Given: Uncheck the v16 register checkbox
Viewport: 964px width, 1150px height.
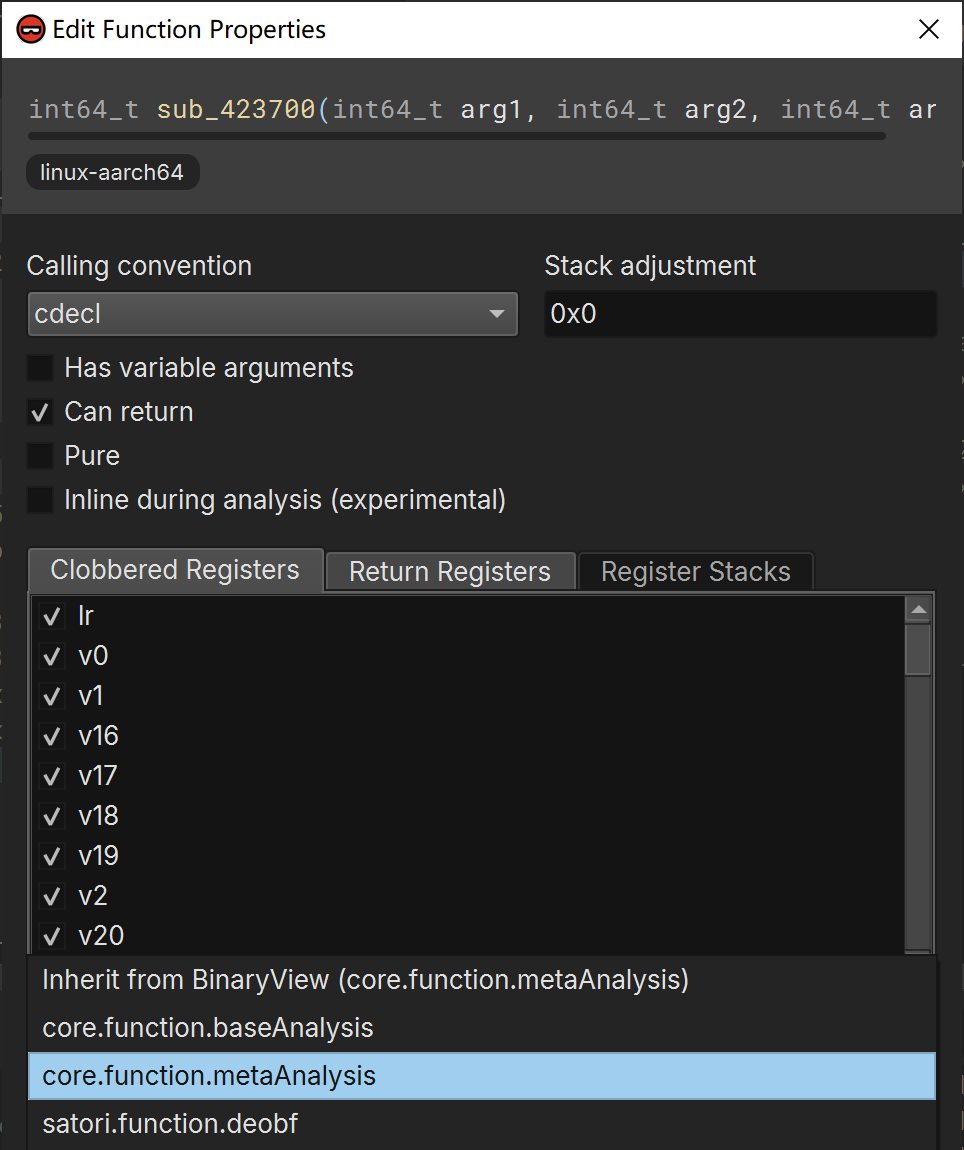Looking at the screenshot, I should (50, 737).
